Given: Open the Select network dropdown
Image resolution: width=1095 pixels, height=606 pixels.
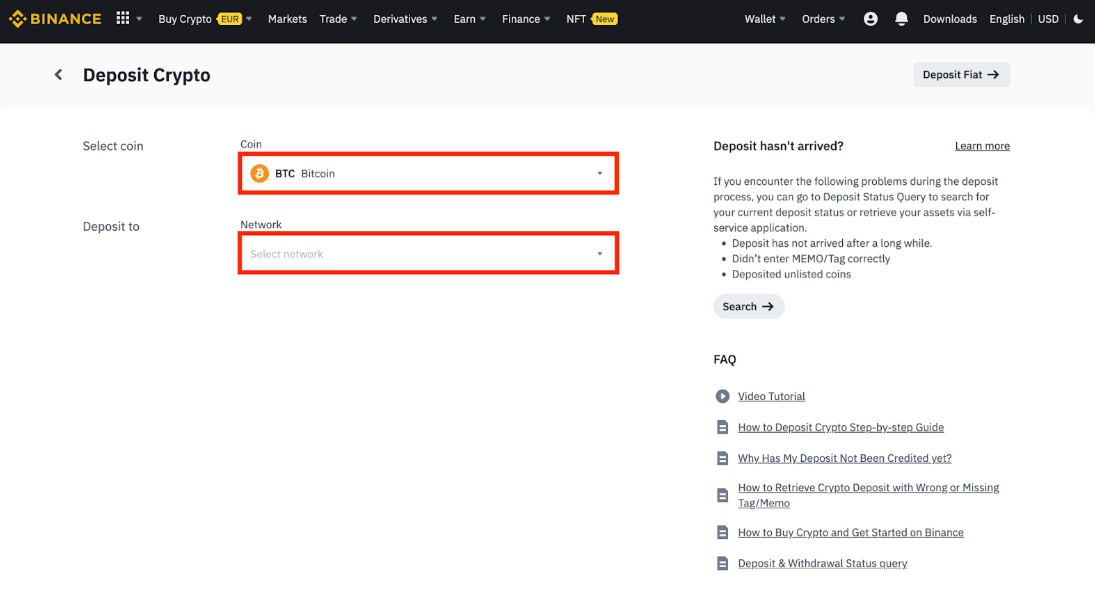Looking at the screenshot, I should 428,254.
